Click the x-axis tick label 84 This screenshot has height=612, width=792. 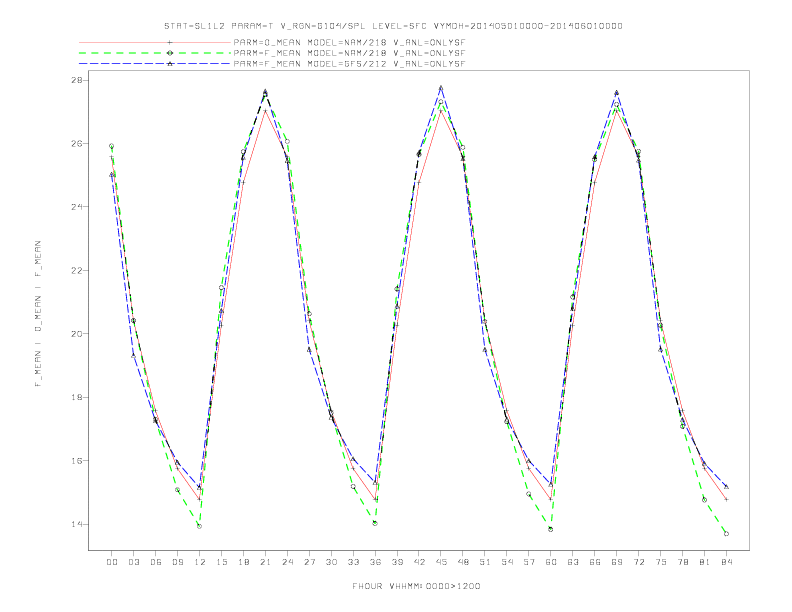(x=726, y=562)
